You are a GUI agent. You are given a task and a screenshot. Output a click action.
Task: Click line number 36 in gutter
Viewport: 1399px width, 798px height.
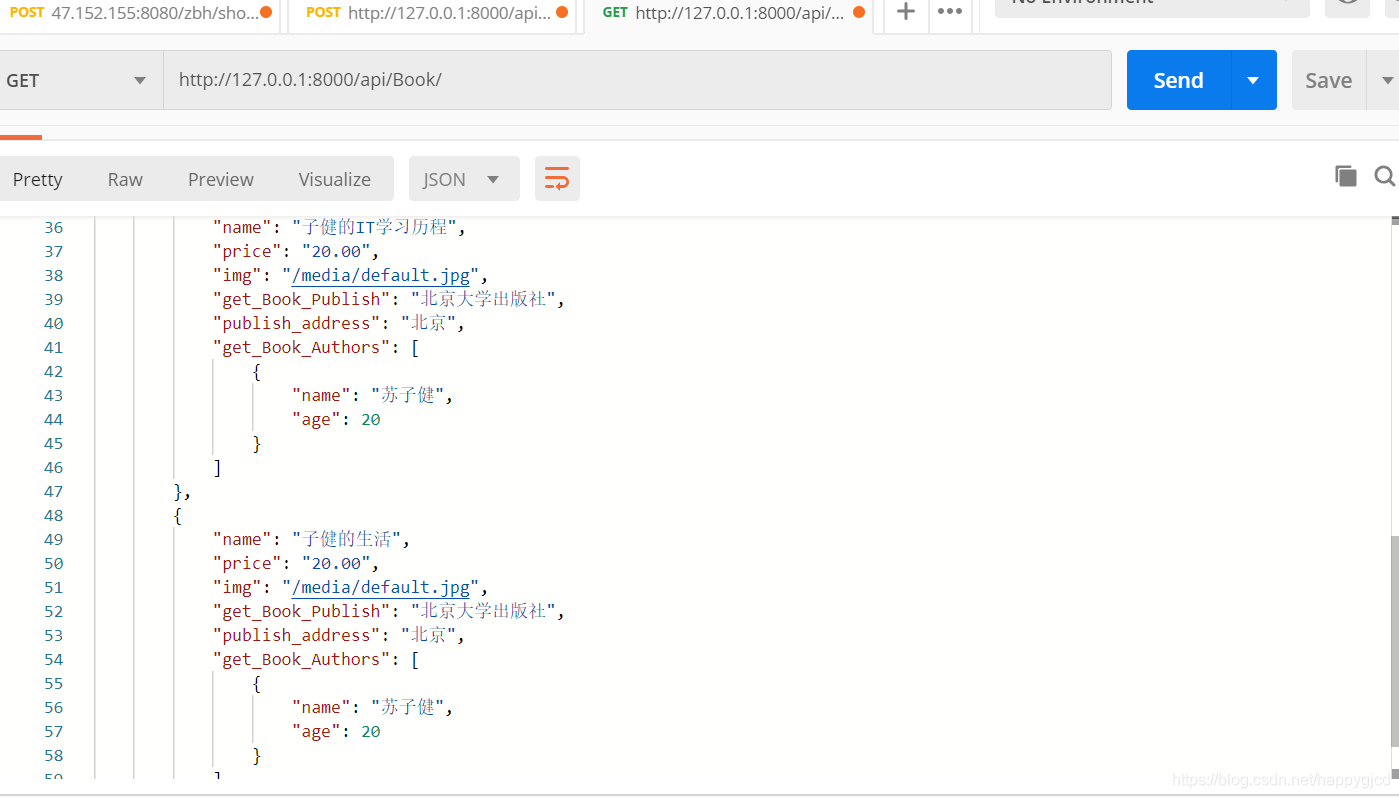[53, 227]
